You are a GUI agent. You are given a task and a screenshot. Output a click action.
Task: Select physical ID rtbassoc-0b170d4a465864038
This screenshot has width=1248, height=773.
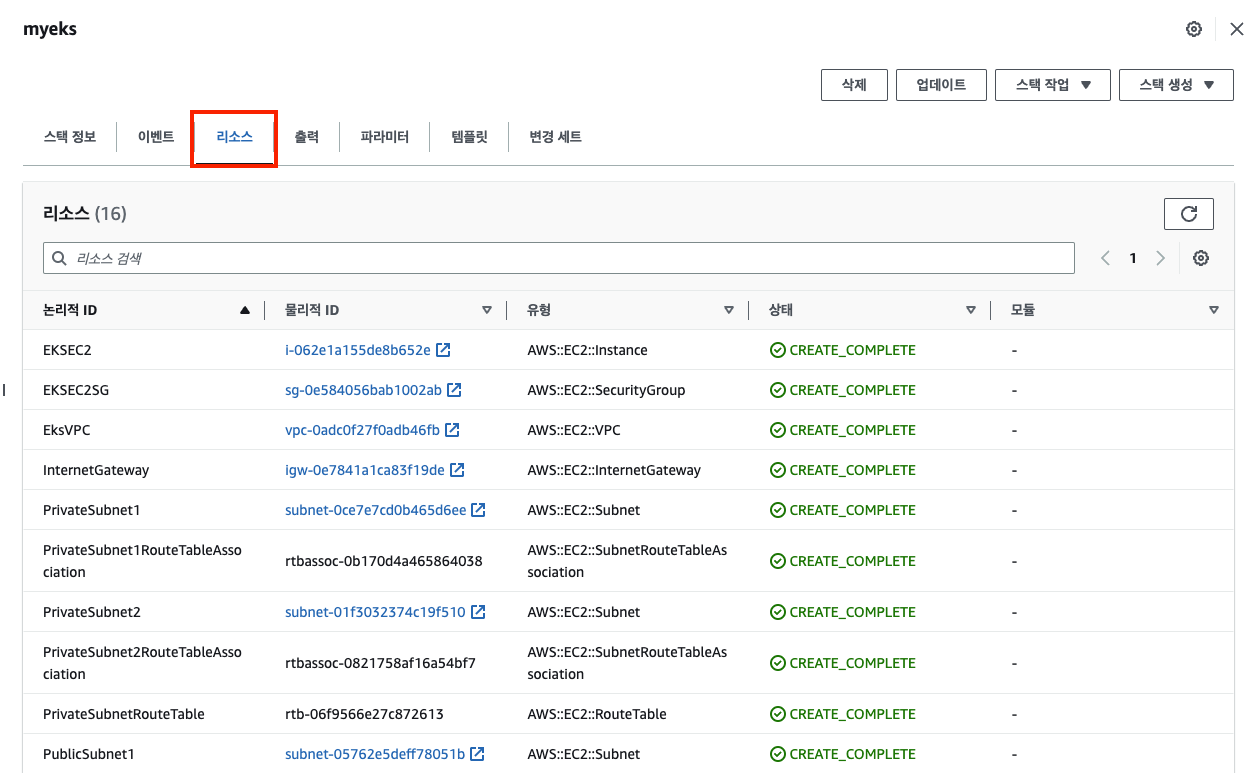[x=384, y=561]
